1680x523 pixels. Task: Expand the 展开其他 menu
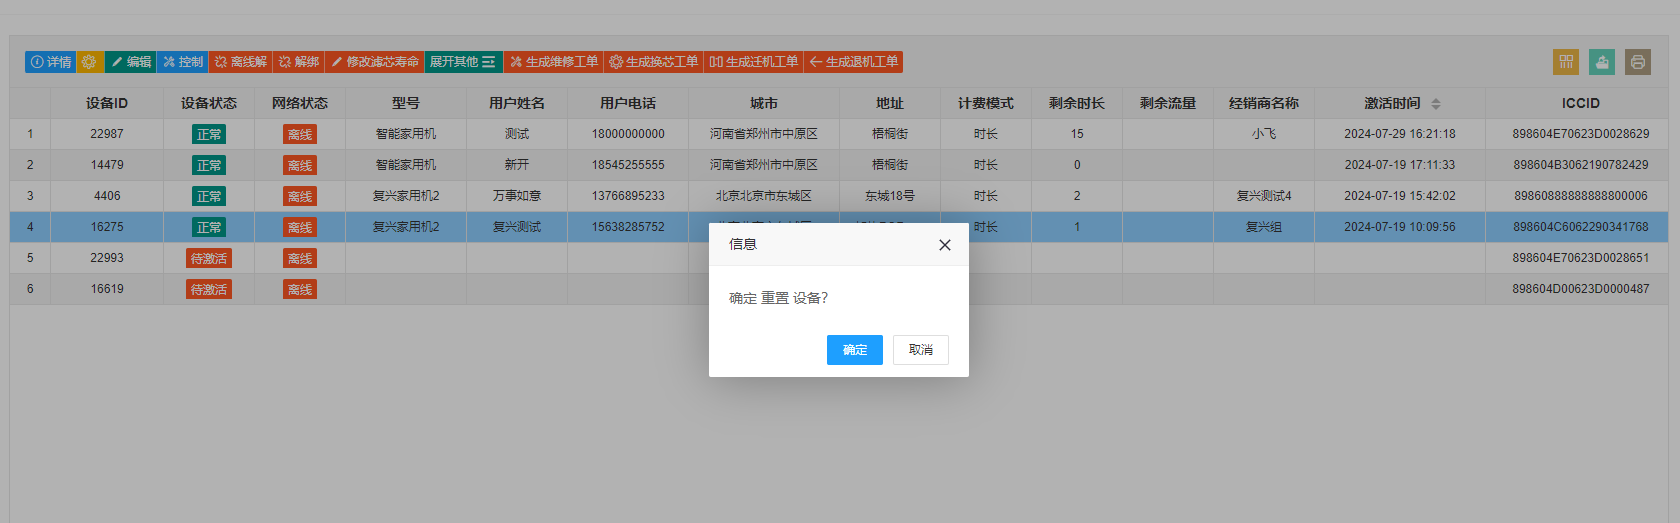[x=463, y=62]
